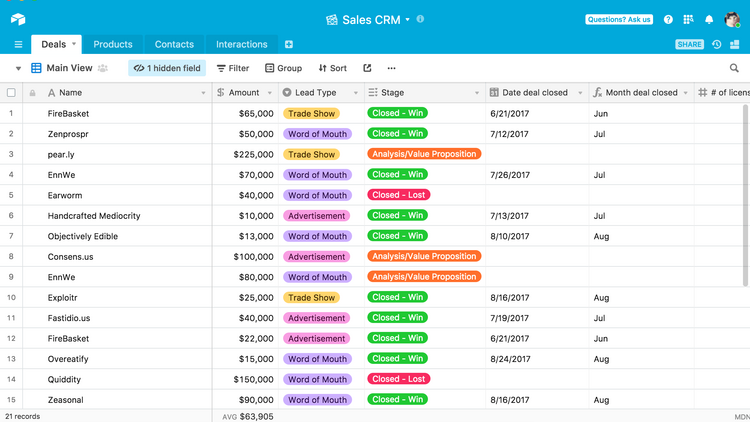Click the Closed - Lost tag for Earworm
This screenshot has width=750, height=422.
tap(399, 195)
